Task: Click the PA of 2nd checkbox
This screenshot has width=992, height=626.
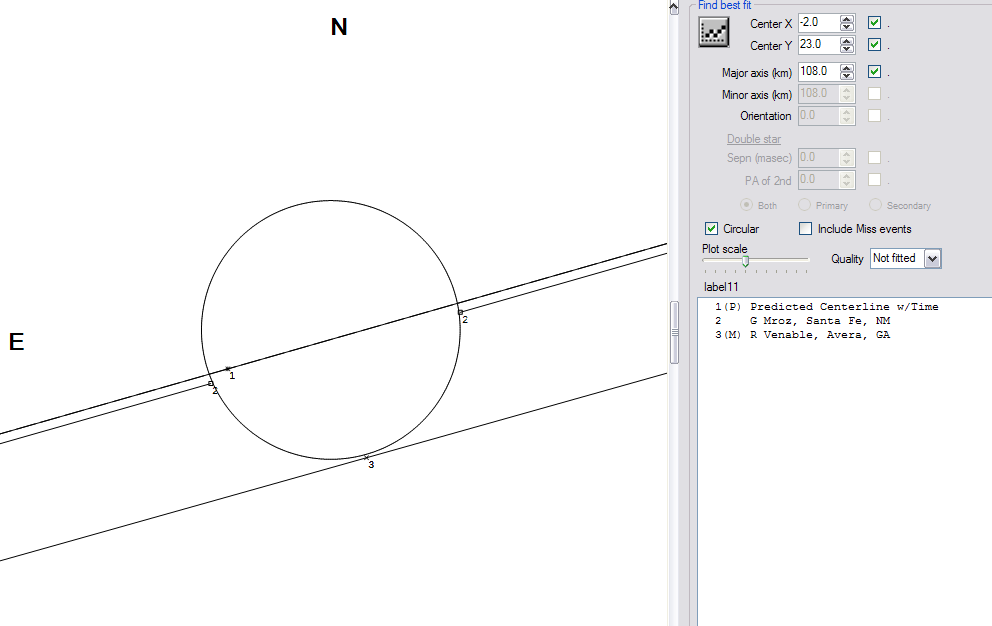Action: (874, 180)
